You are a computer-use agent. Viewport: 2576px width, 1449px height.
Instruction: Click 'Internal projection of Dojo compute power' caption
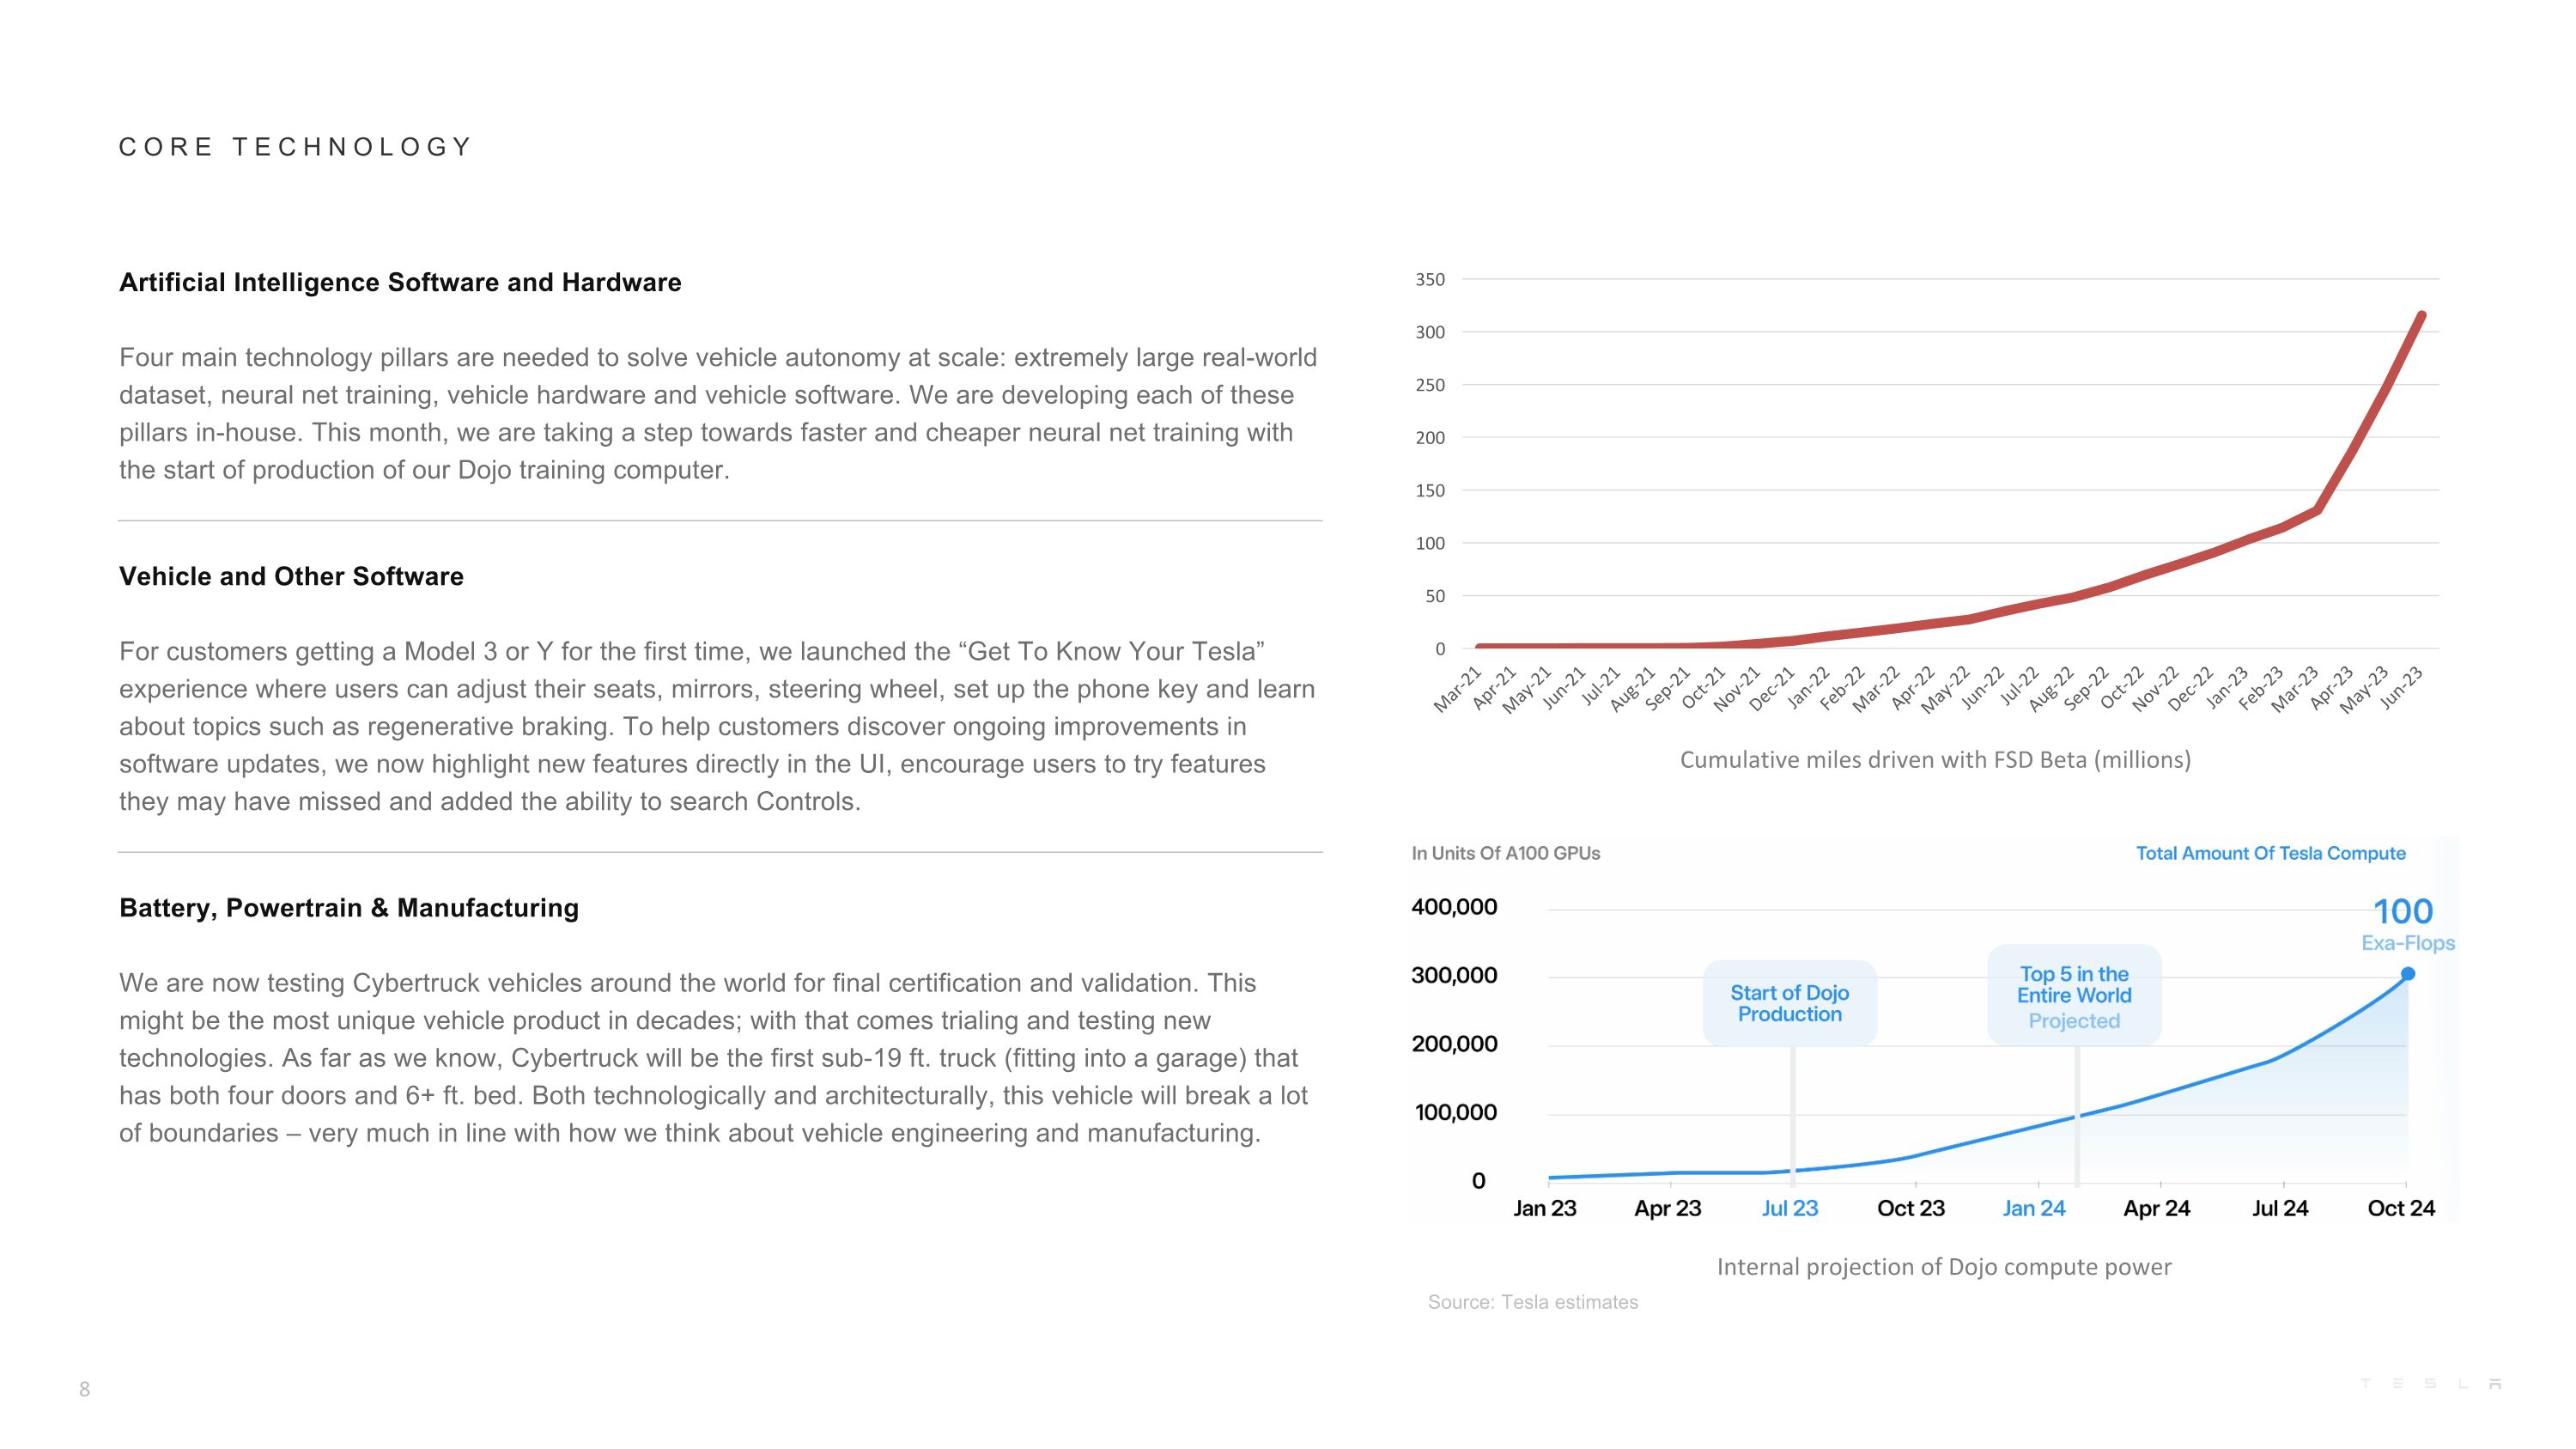(x=1944, y=1267)
